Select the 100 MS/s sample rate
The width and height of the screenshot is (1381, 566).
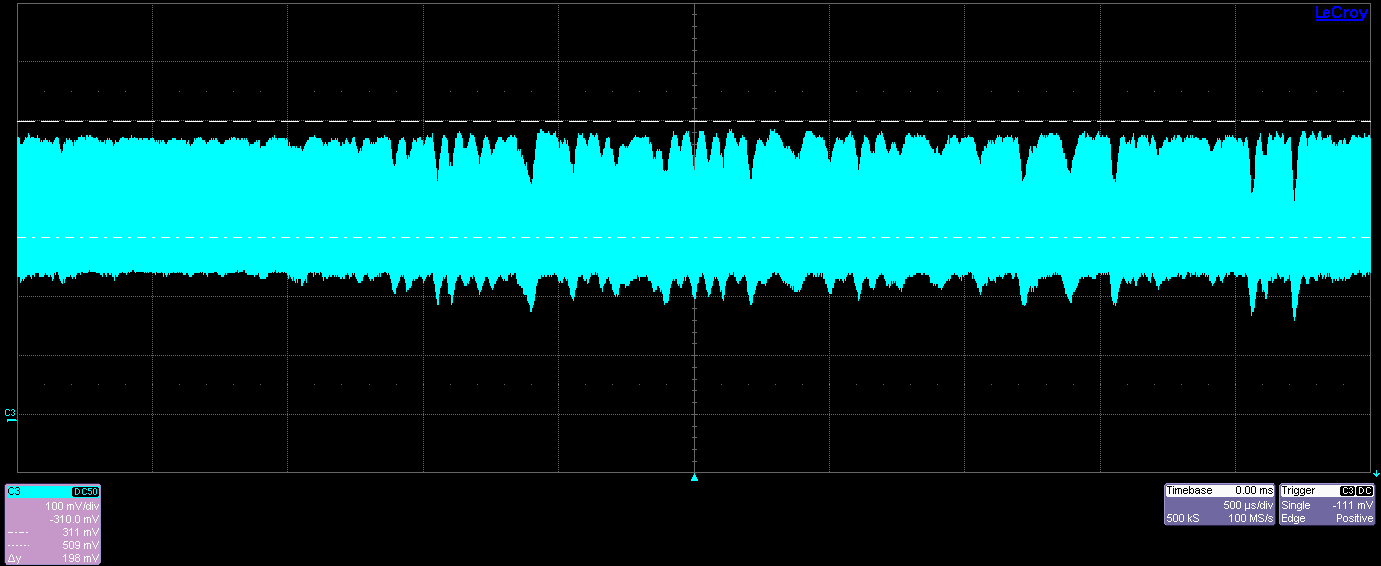(x=1251, y=519)
